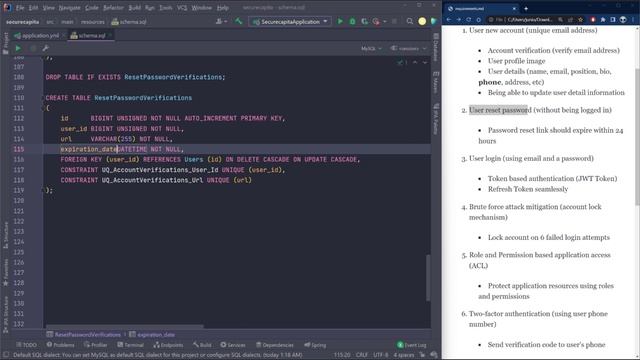Image resolution: width=640 pixels, height=360 pixels.
Task: Toggle read-only lock icon in status bar
Action: (422, 355)
